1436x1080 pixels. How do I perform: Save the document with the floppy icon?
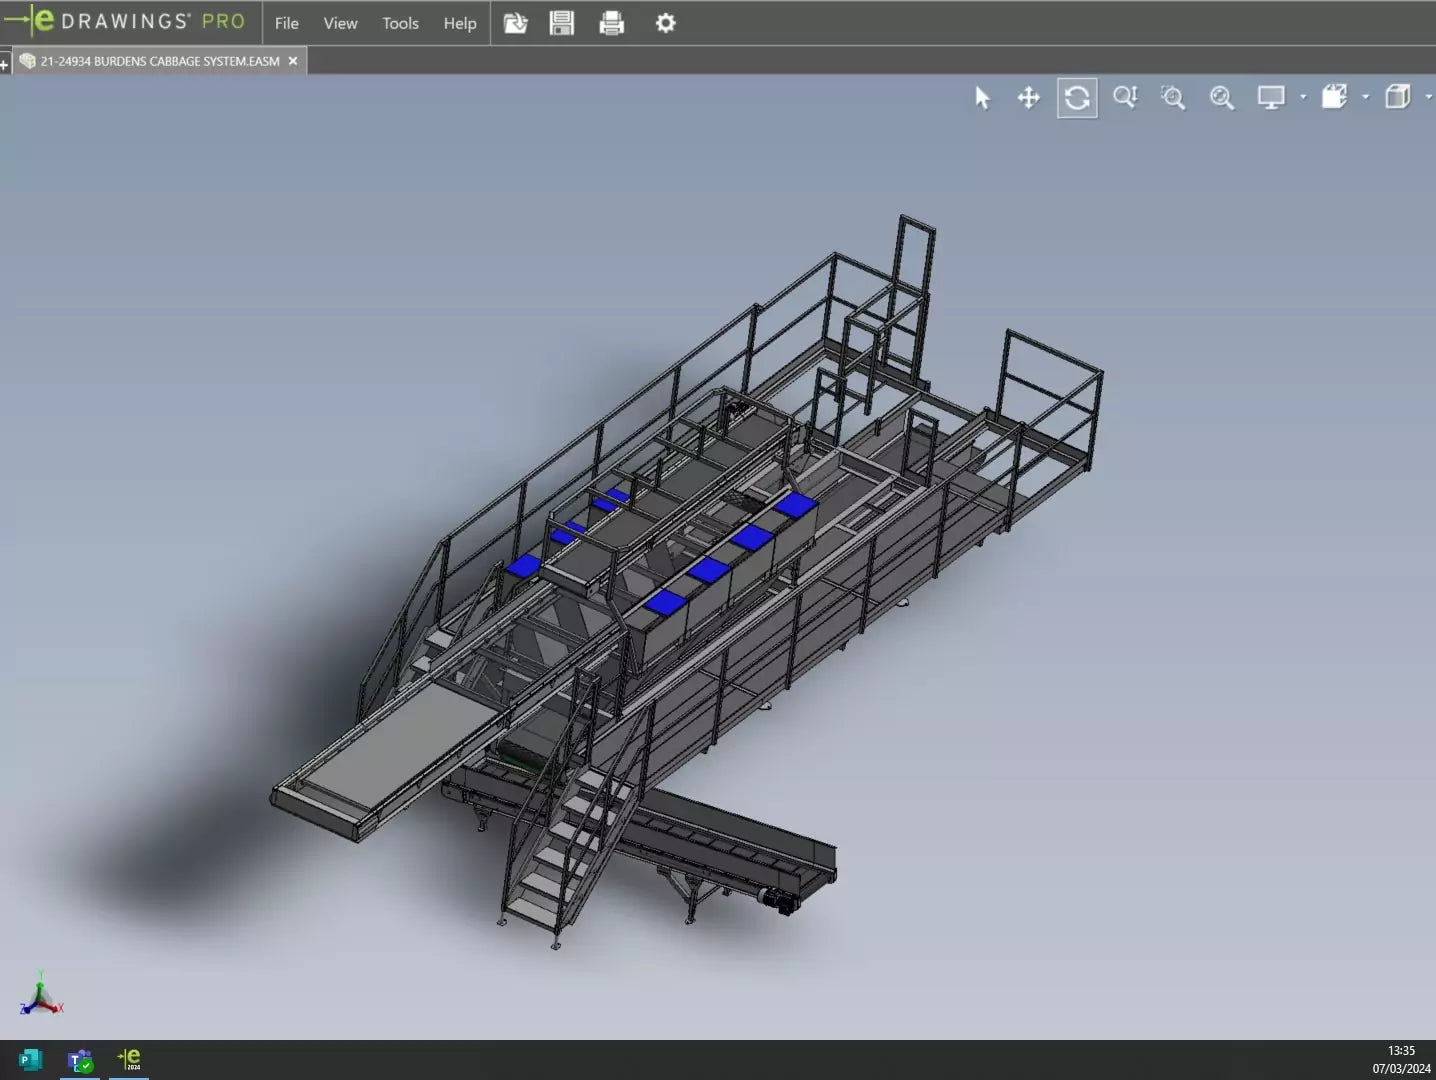tap(562, 23)
